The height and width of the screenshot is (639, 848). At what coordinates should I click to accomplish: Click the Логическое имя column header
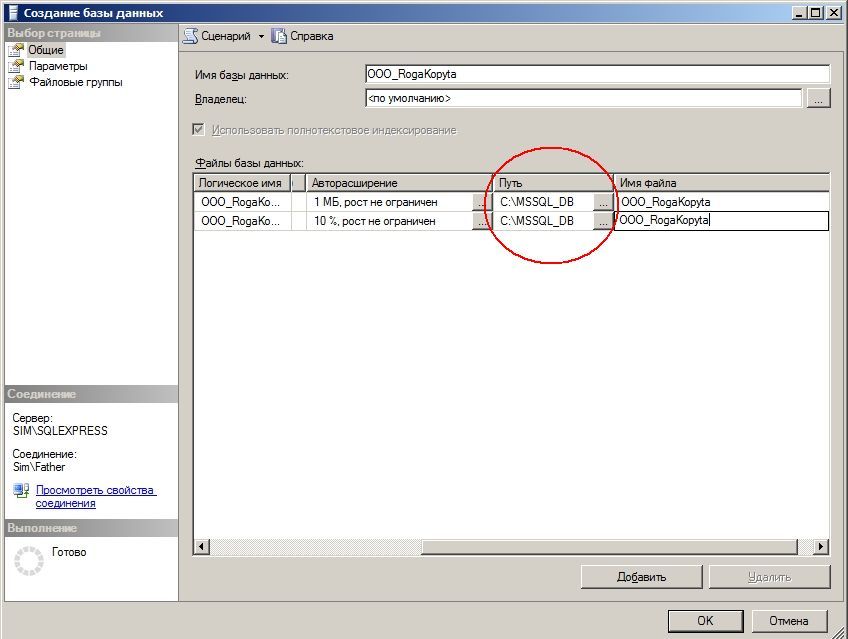pos(242,183)
